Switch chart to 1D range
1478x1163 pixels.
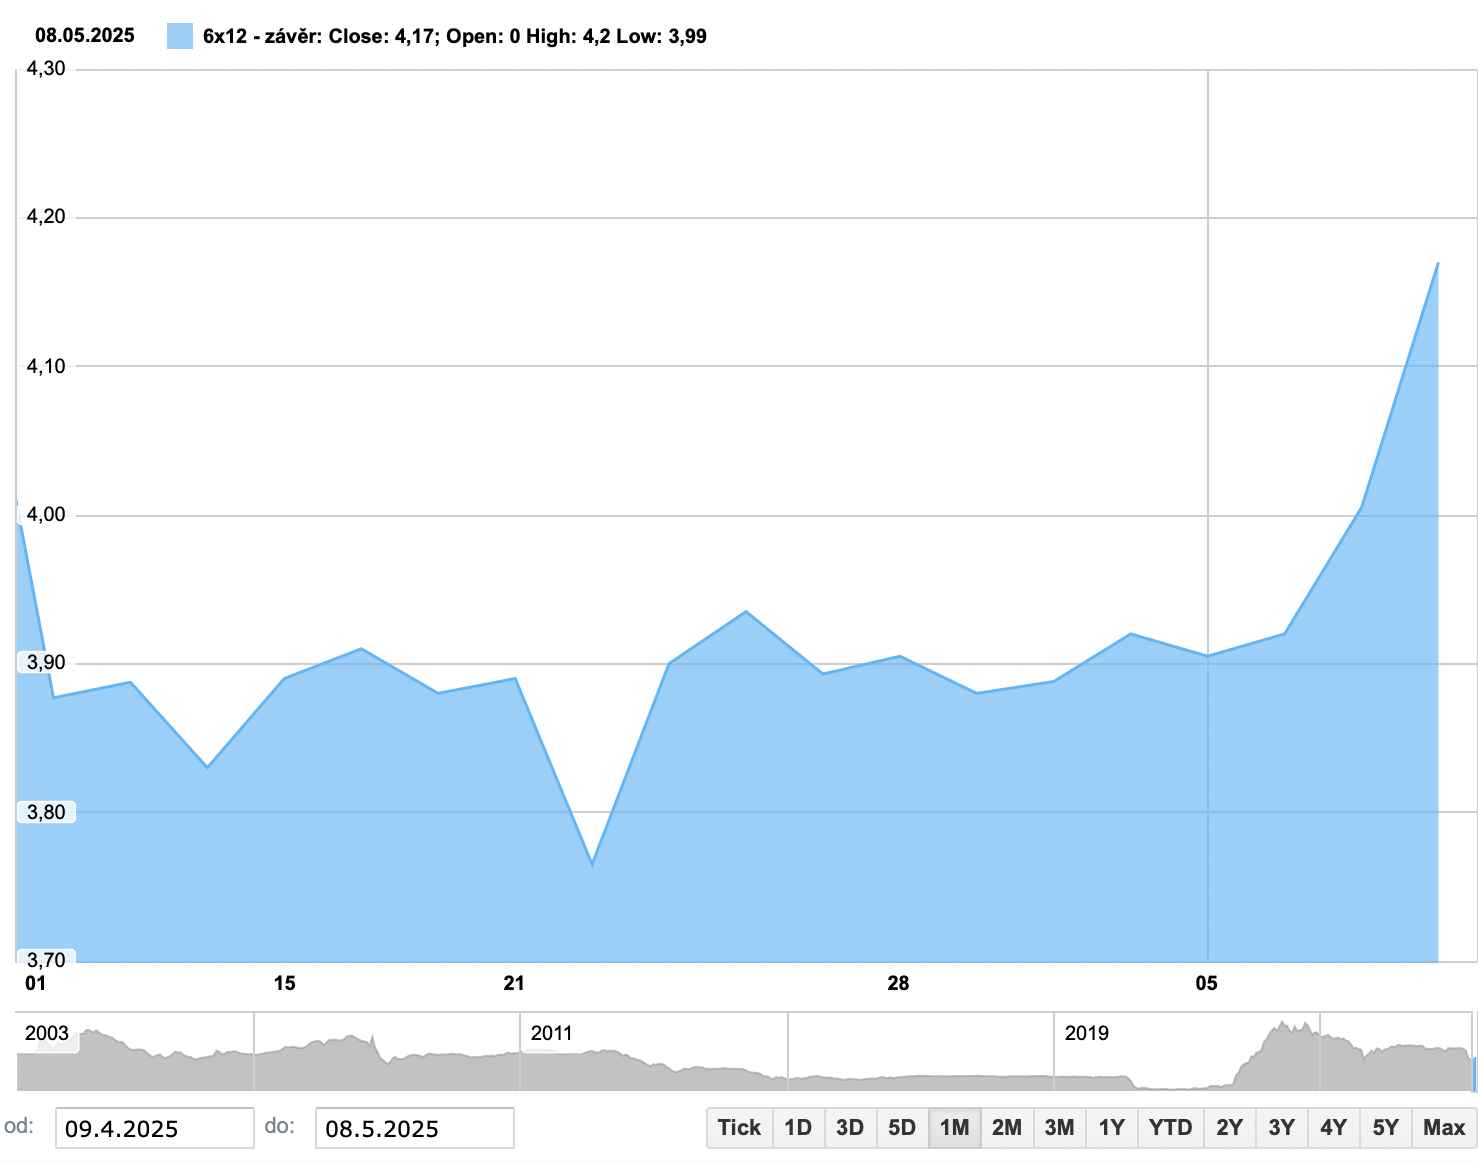(x=798, y=1127)
